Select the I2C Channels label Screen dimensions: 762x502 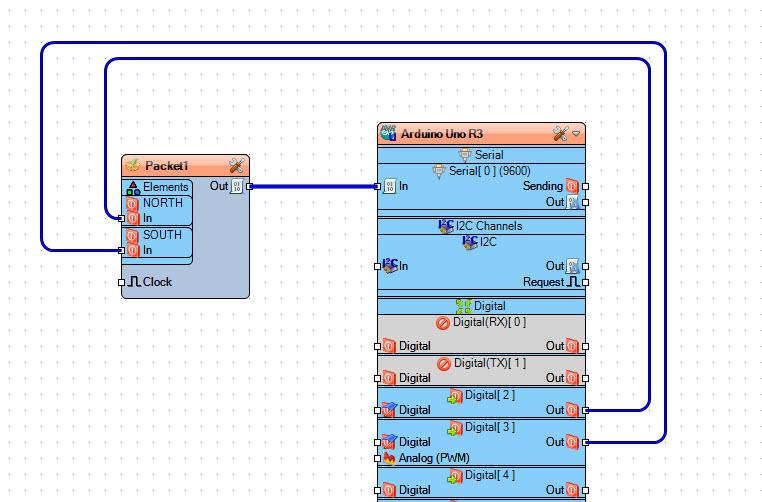click(x=489, y=226)
